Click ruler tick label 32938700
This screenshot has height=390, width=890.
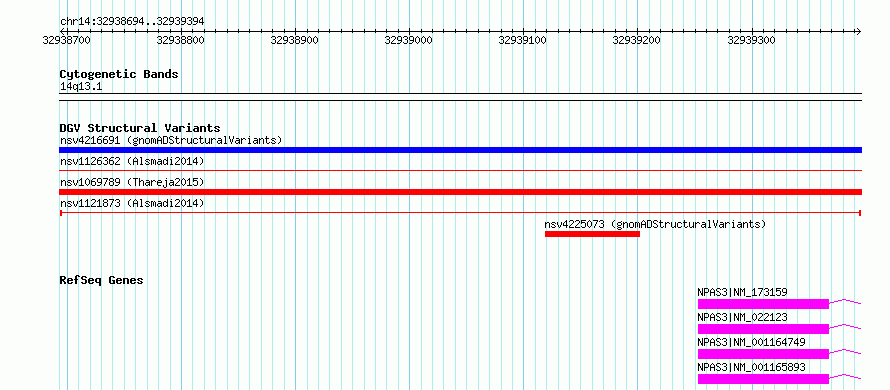(66, 40)
